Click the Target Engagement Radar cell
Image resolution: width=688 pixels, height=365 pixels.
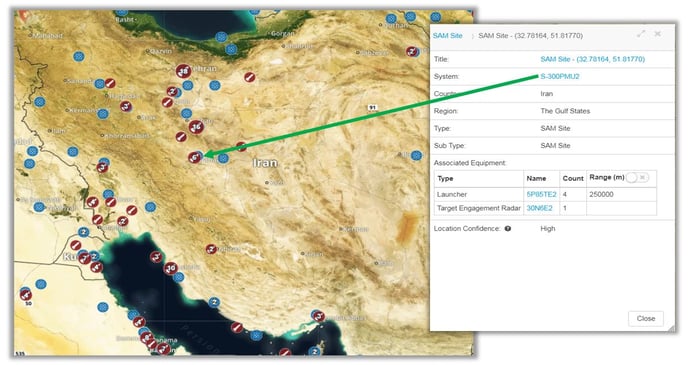(x=479, y=208)
